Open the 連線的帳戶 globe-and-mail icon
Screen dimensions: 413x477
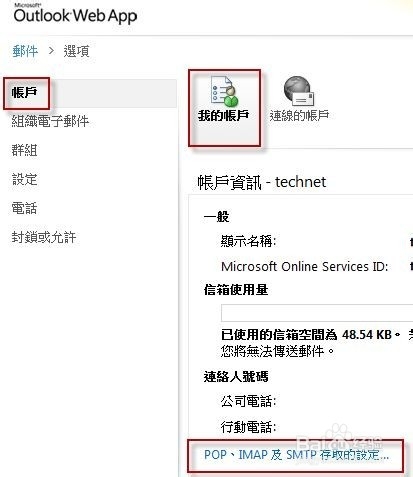point(299,91)
